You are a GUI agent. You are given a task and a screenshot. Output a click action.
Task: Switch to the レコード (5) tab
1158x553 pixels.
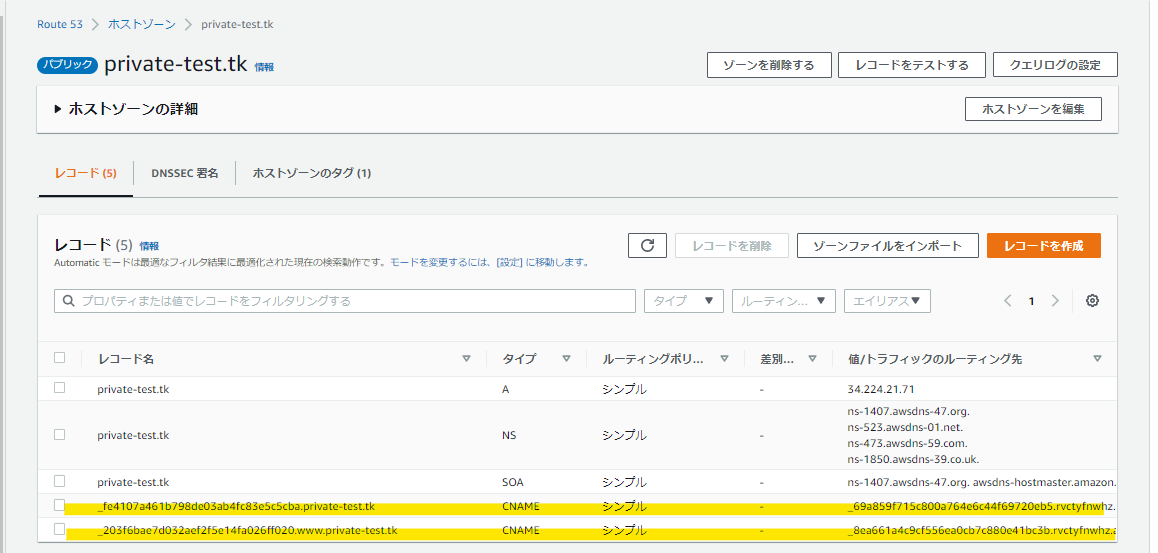[86, 174]
